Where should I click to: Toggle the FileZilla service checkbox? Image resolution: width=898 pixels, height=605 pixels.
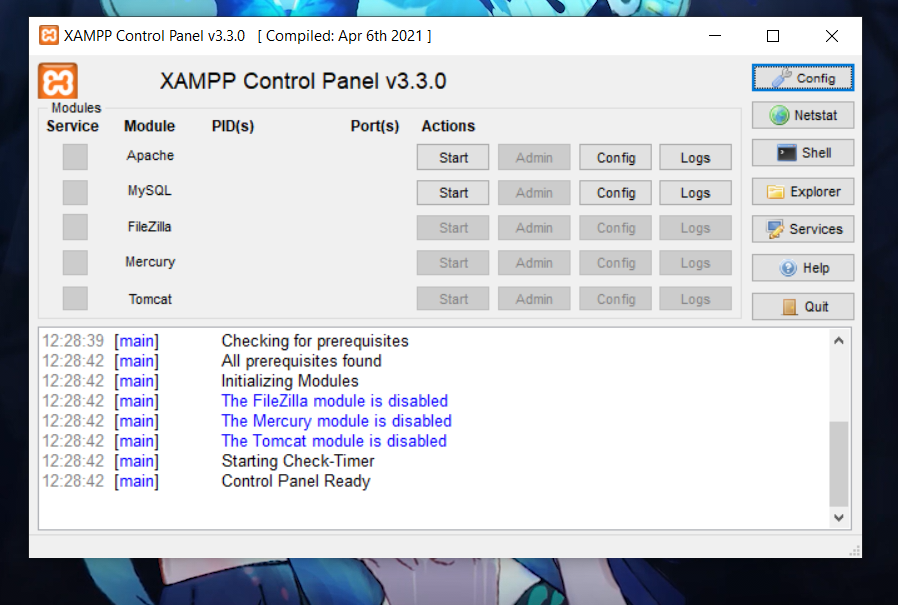pyautogui.click(x=75, y=227)
